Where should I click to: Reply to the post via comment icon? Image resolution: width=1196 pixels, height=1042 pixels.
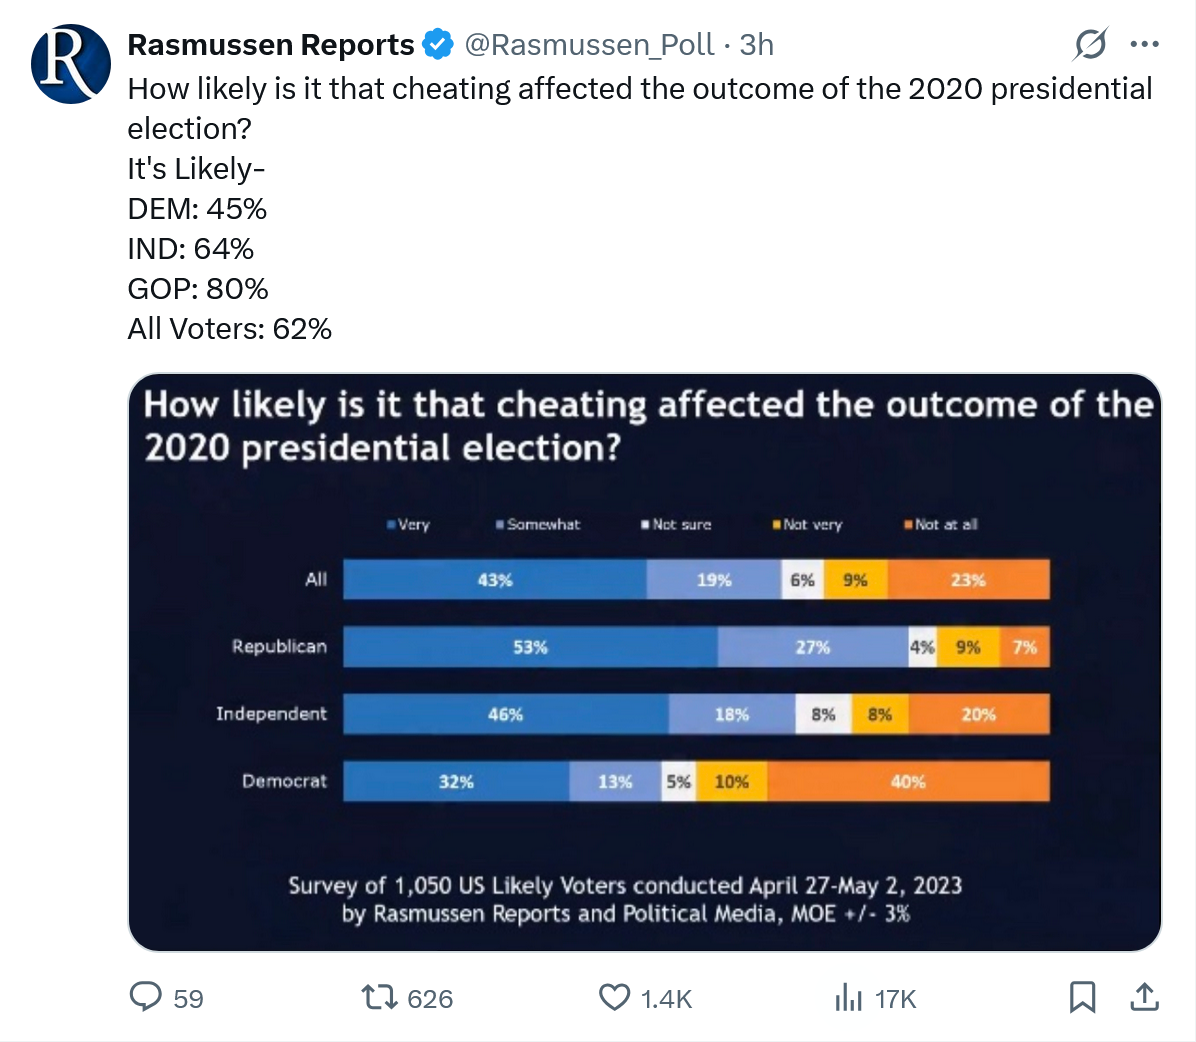(x=147, y=997)
